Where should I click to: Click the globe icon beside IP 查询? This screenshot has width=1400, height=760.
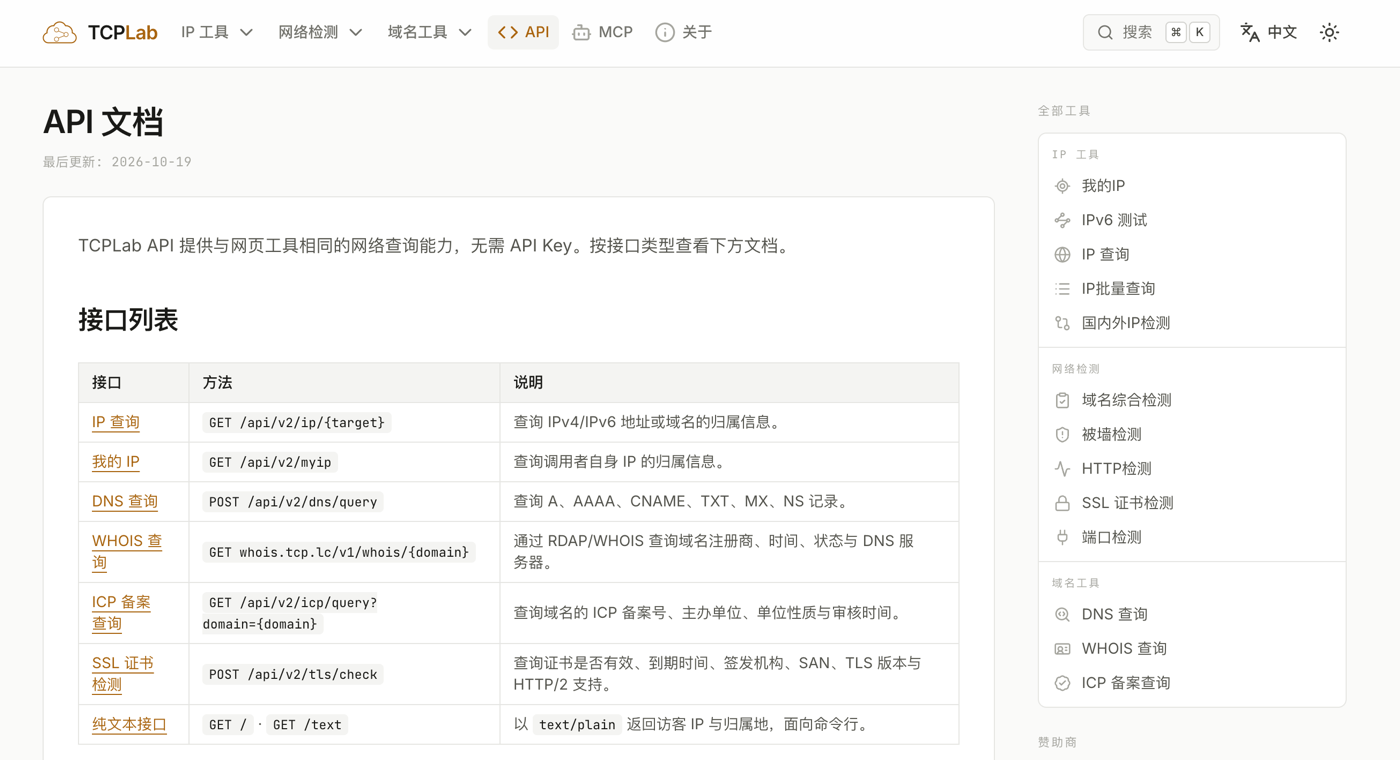click(1062, 254)
